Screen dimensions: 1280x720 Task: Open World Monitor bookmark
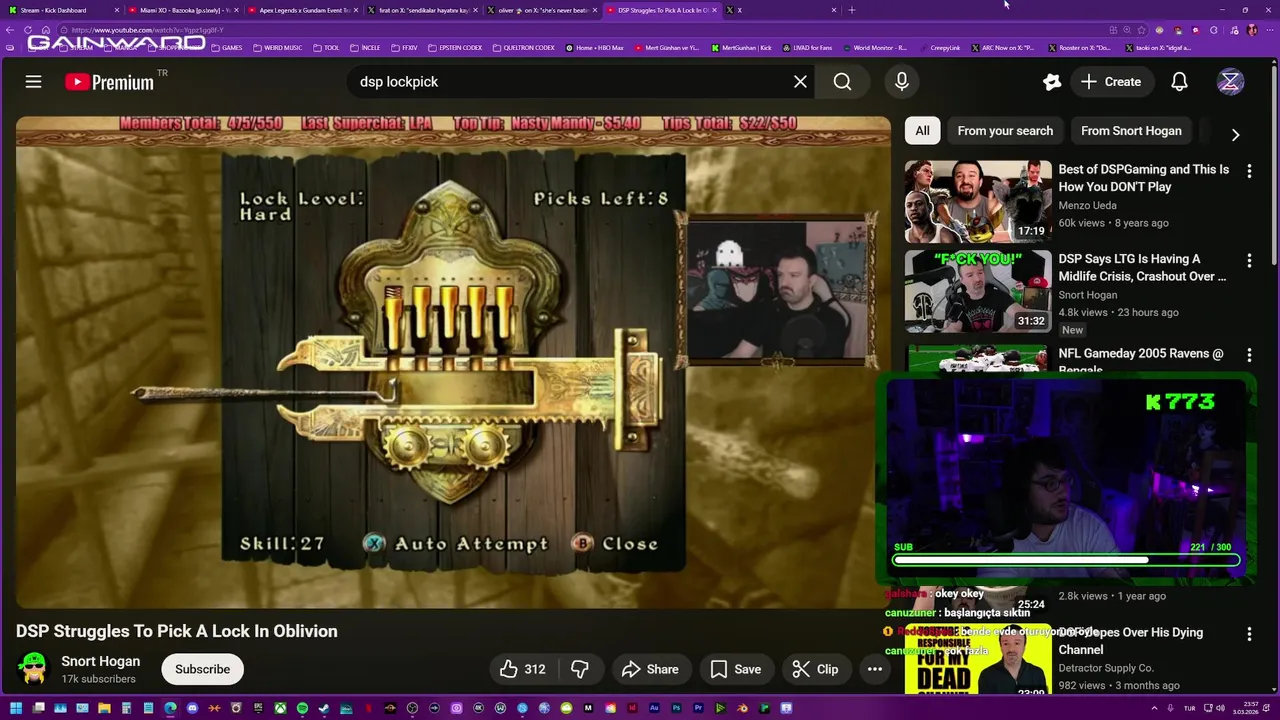pyautogui.click(x=875, y=47)
